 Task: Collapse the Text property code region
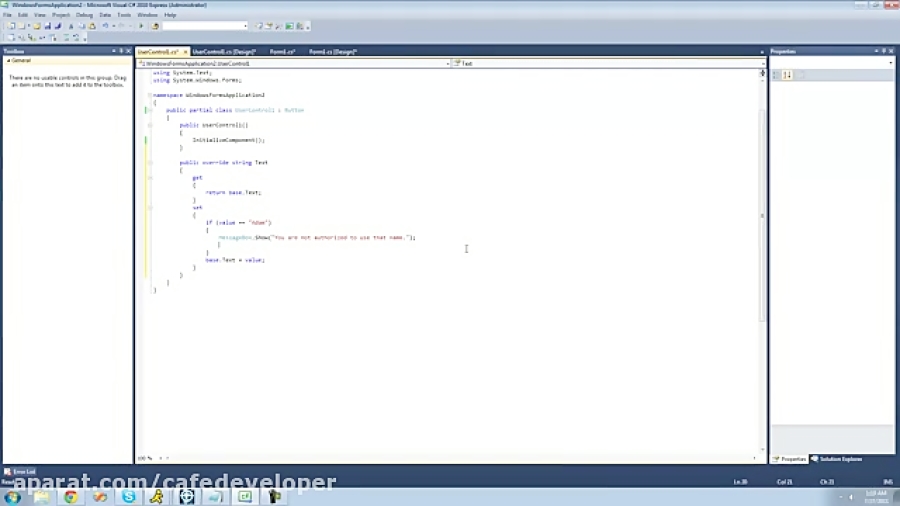tap(150, 163)
